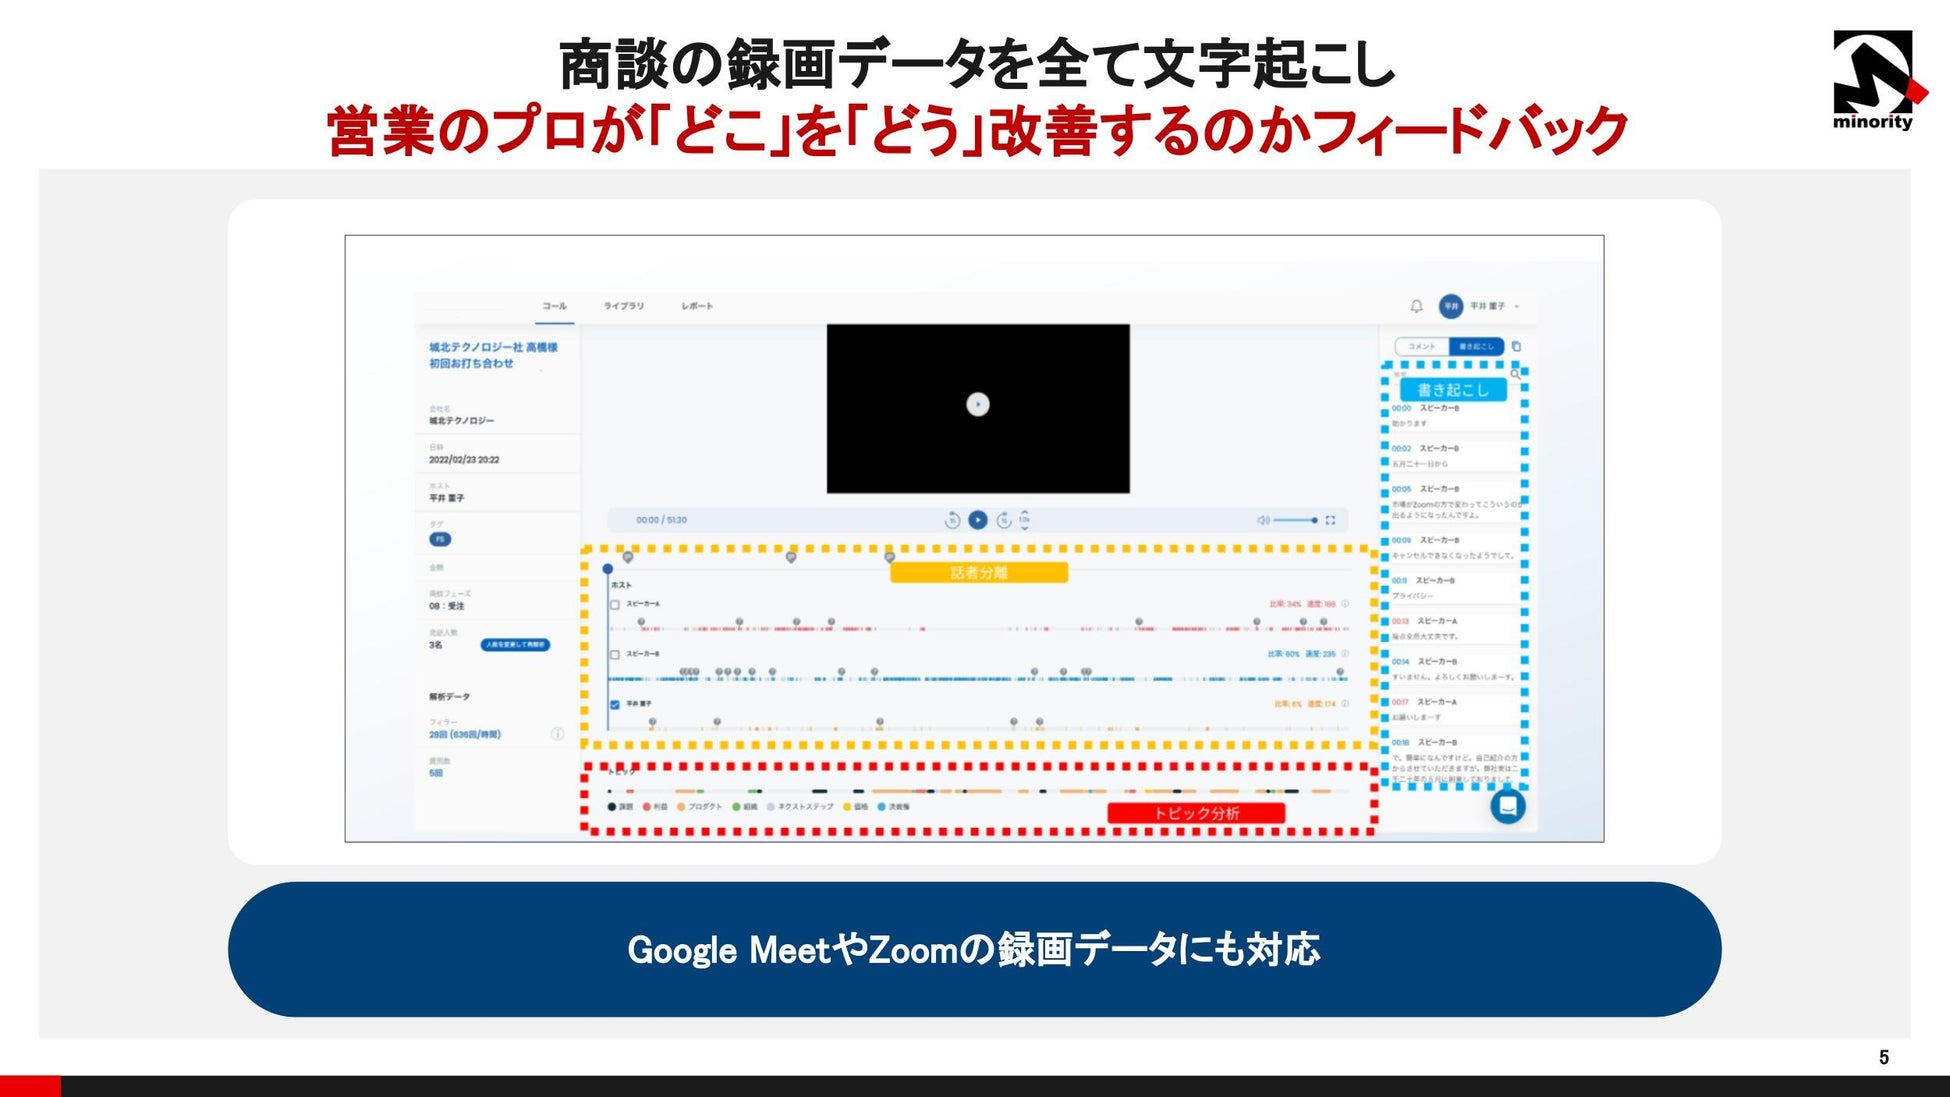Mute audio with the speaker icon
Image resolution: width=1950 pixels, height=1097 pixels.
1263,520
